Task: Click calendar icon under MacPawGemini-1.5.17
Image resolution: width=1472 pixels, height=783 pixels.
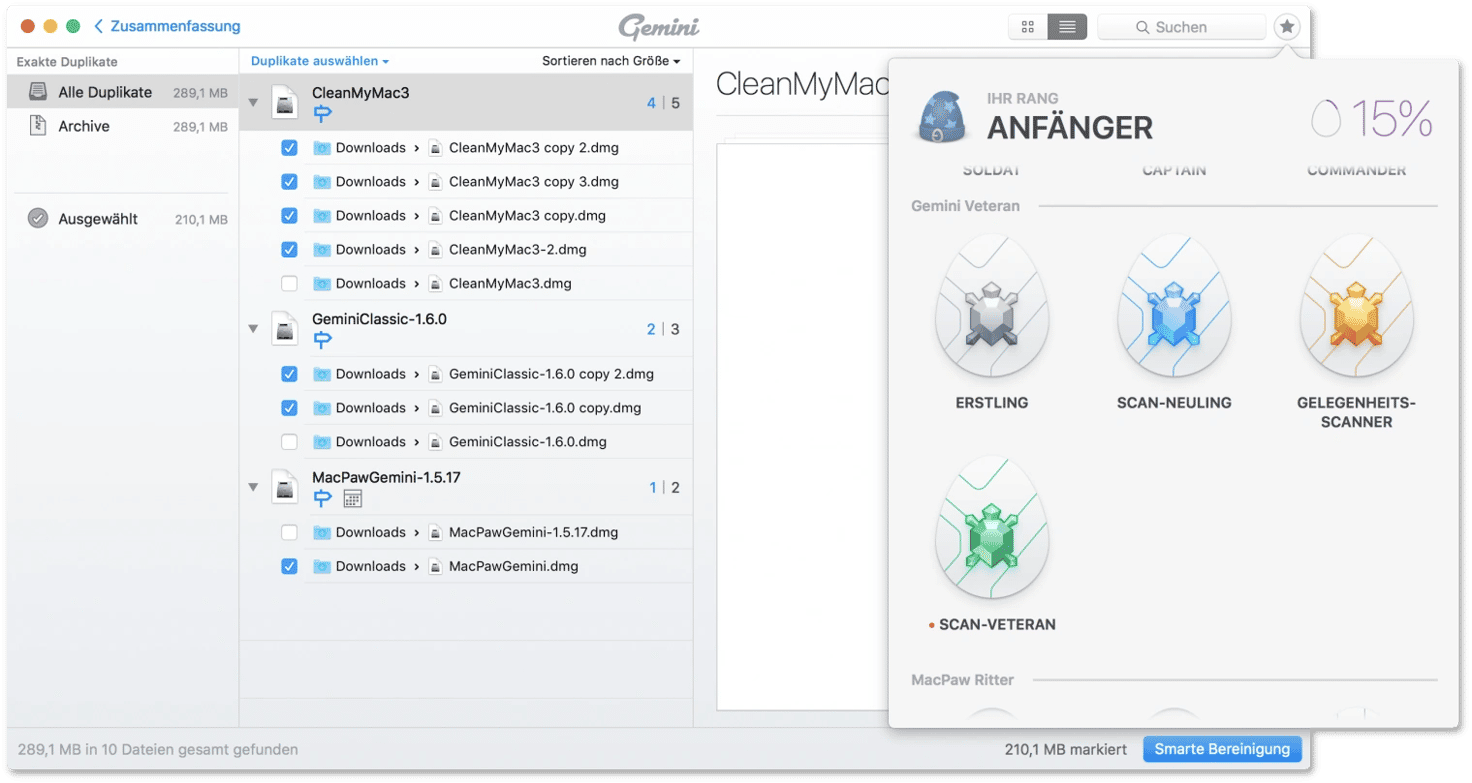Action: pos(352,498)
